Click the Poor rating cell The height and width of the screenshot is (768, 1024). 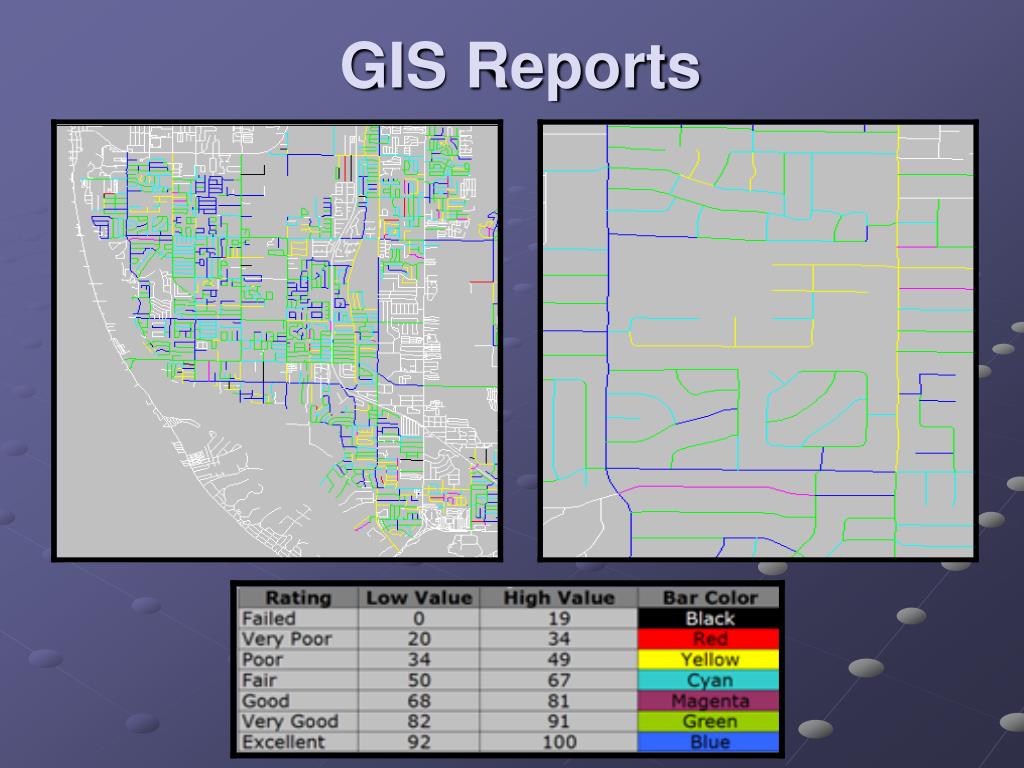pos(298,660)
